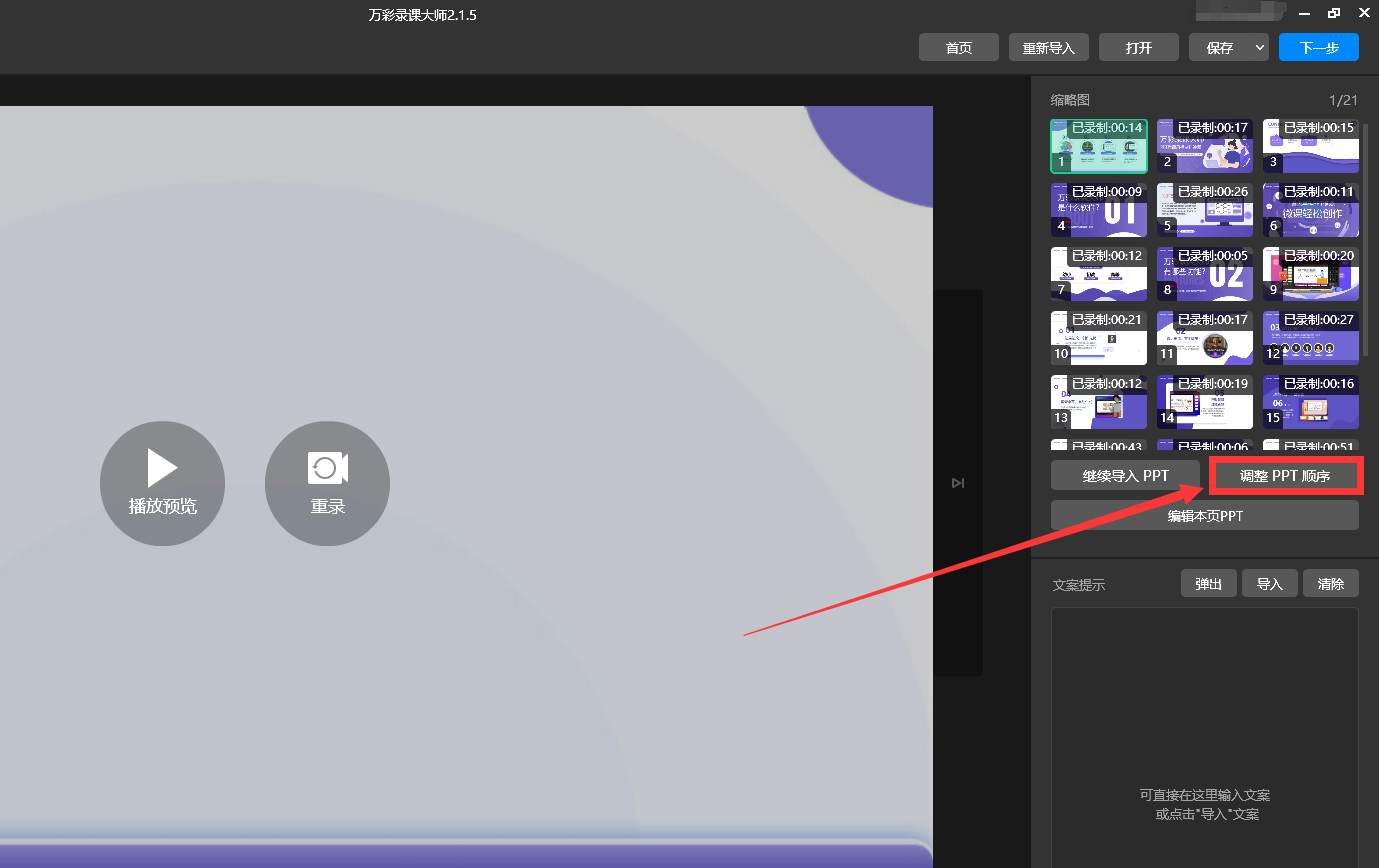1379x868 pixels.
Task: Click 编辑本页PPT button
Action: coord(1205,515)
